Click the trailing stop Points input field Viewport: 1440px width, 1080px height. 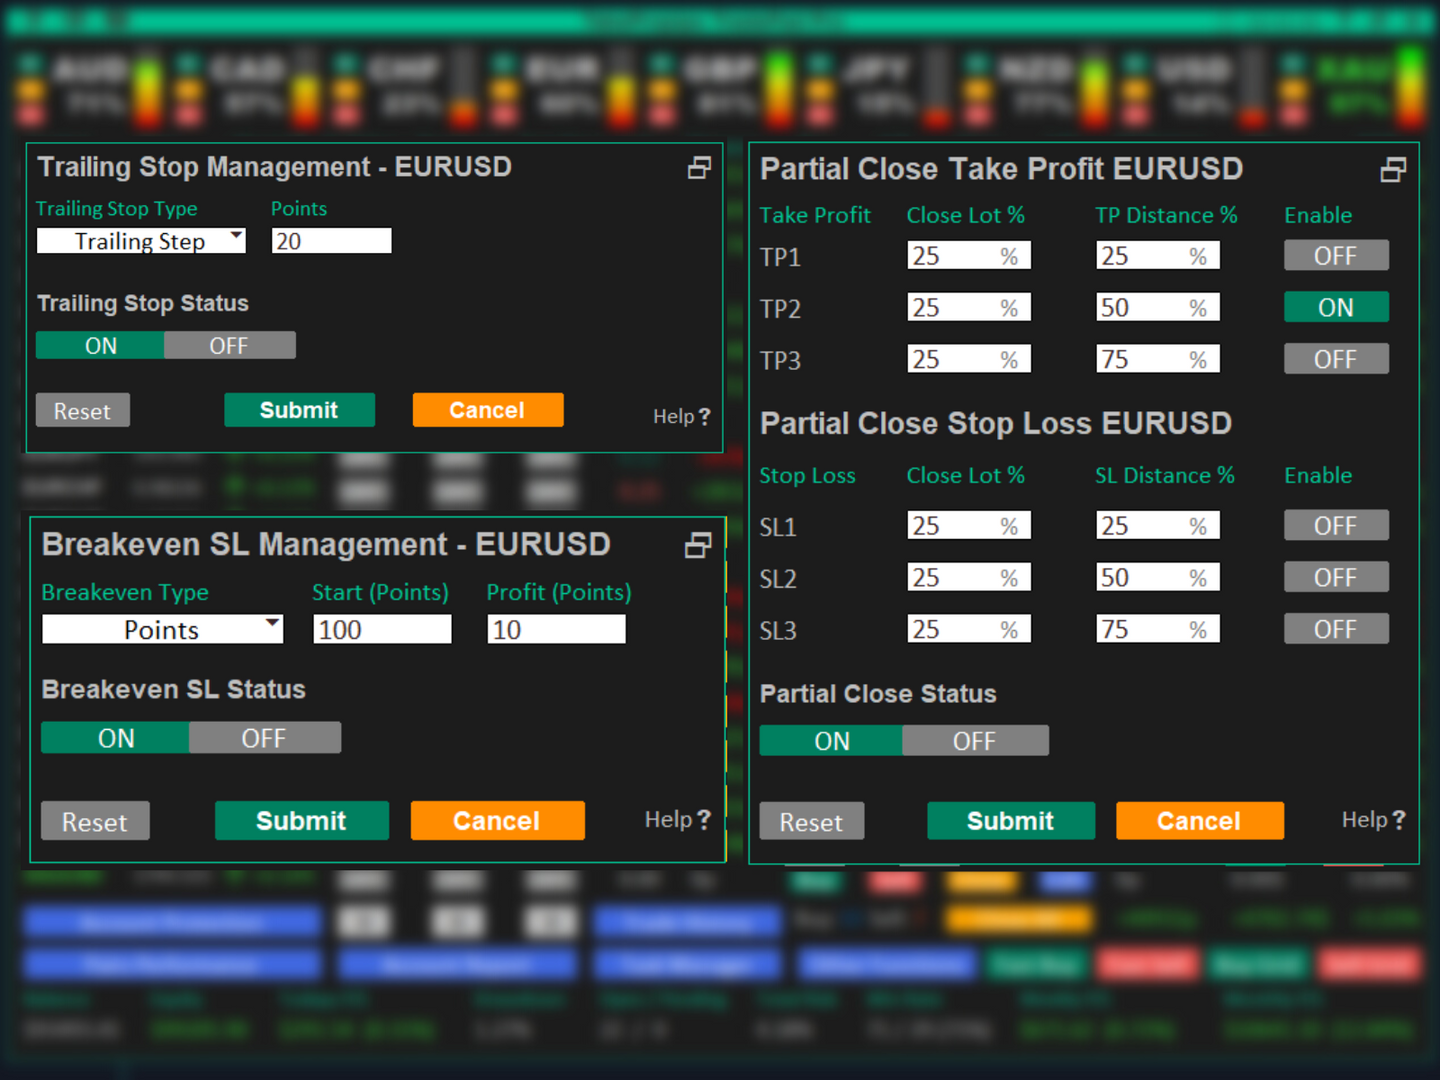click(x=331, y=240)
